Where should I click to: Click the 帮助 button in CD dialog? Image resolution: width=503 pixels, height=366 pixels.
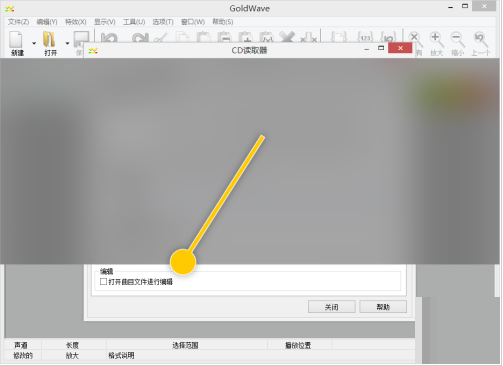[383, 307]
